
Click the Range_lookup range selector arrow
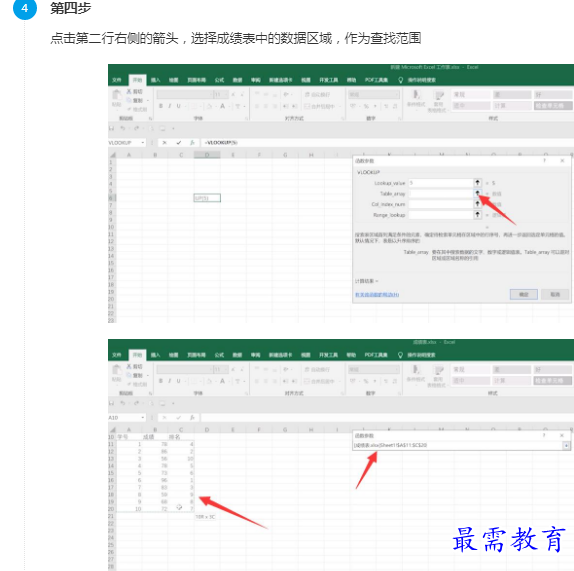pyautogui.click(x=477, y=215)
